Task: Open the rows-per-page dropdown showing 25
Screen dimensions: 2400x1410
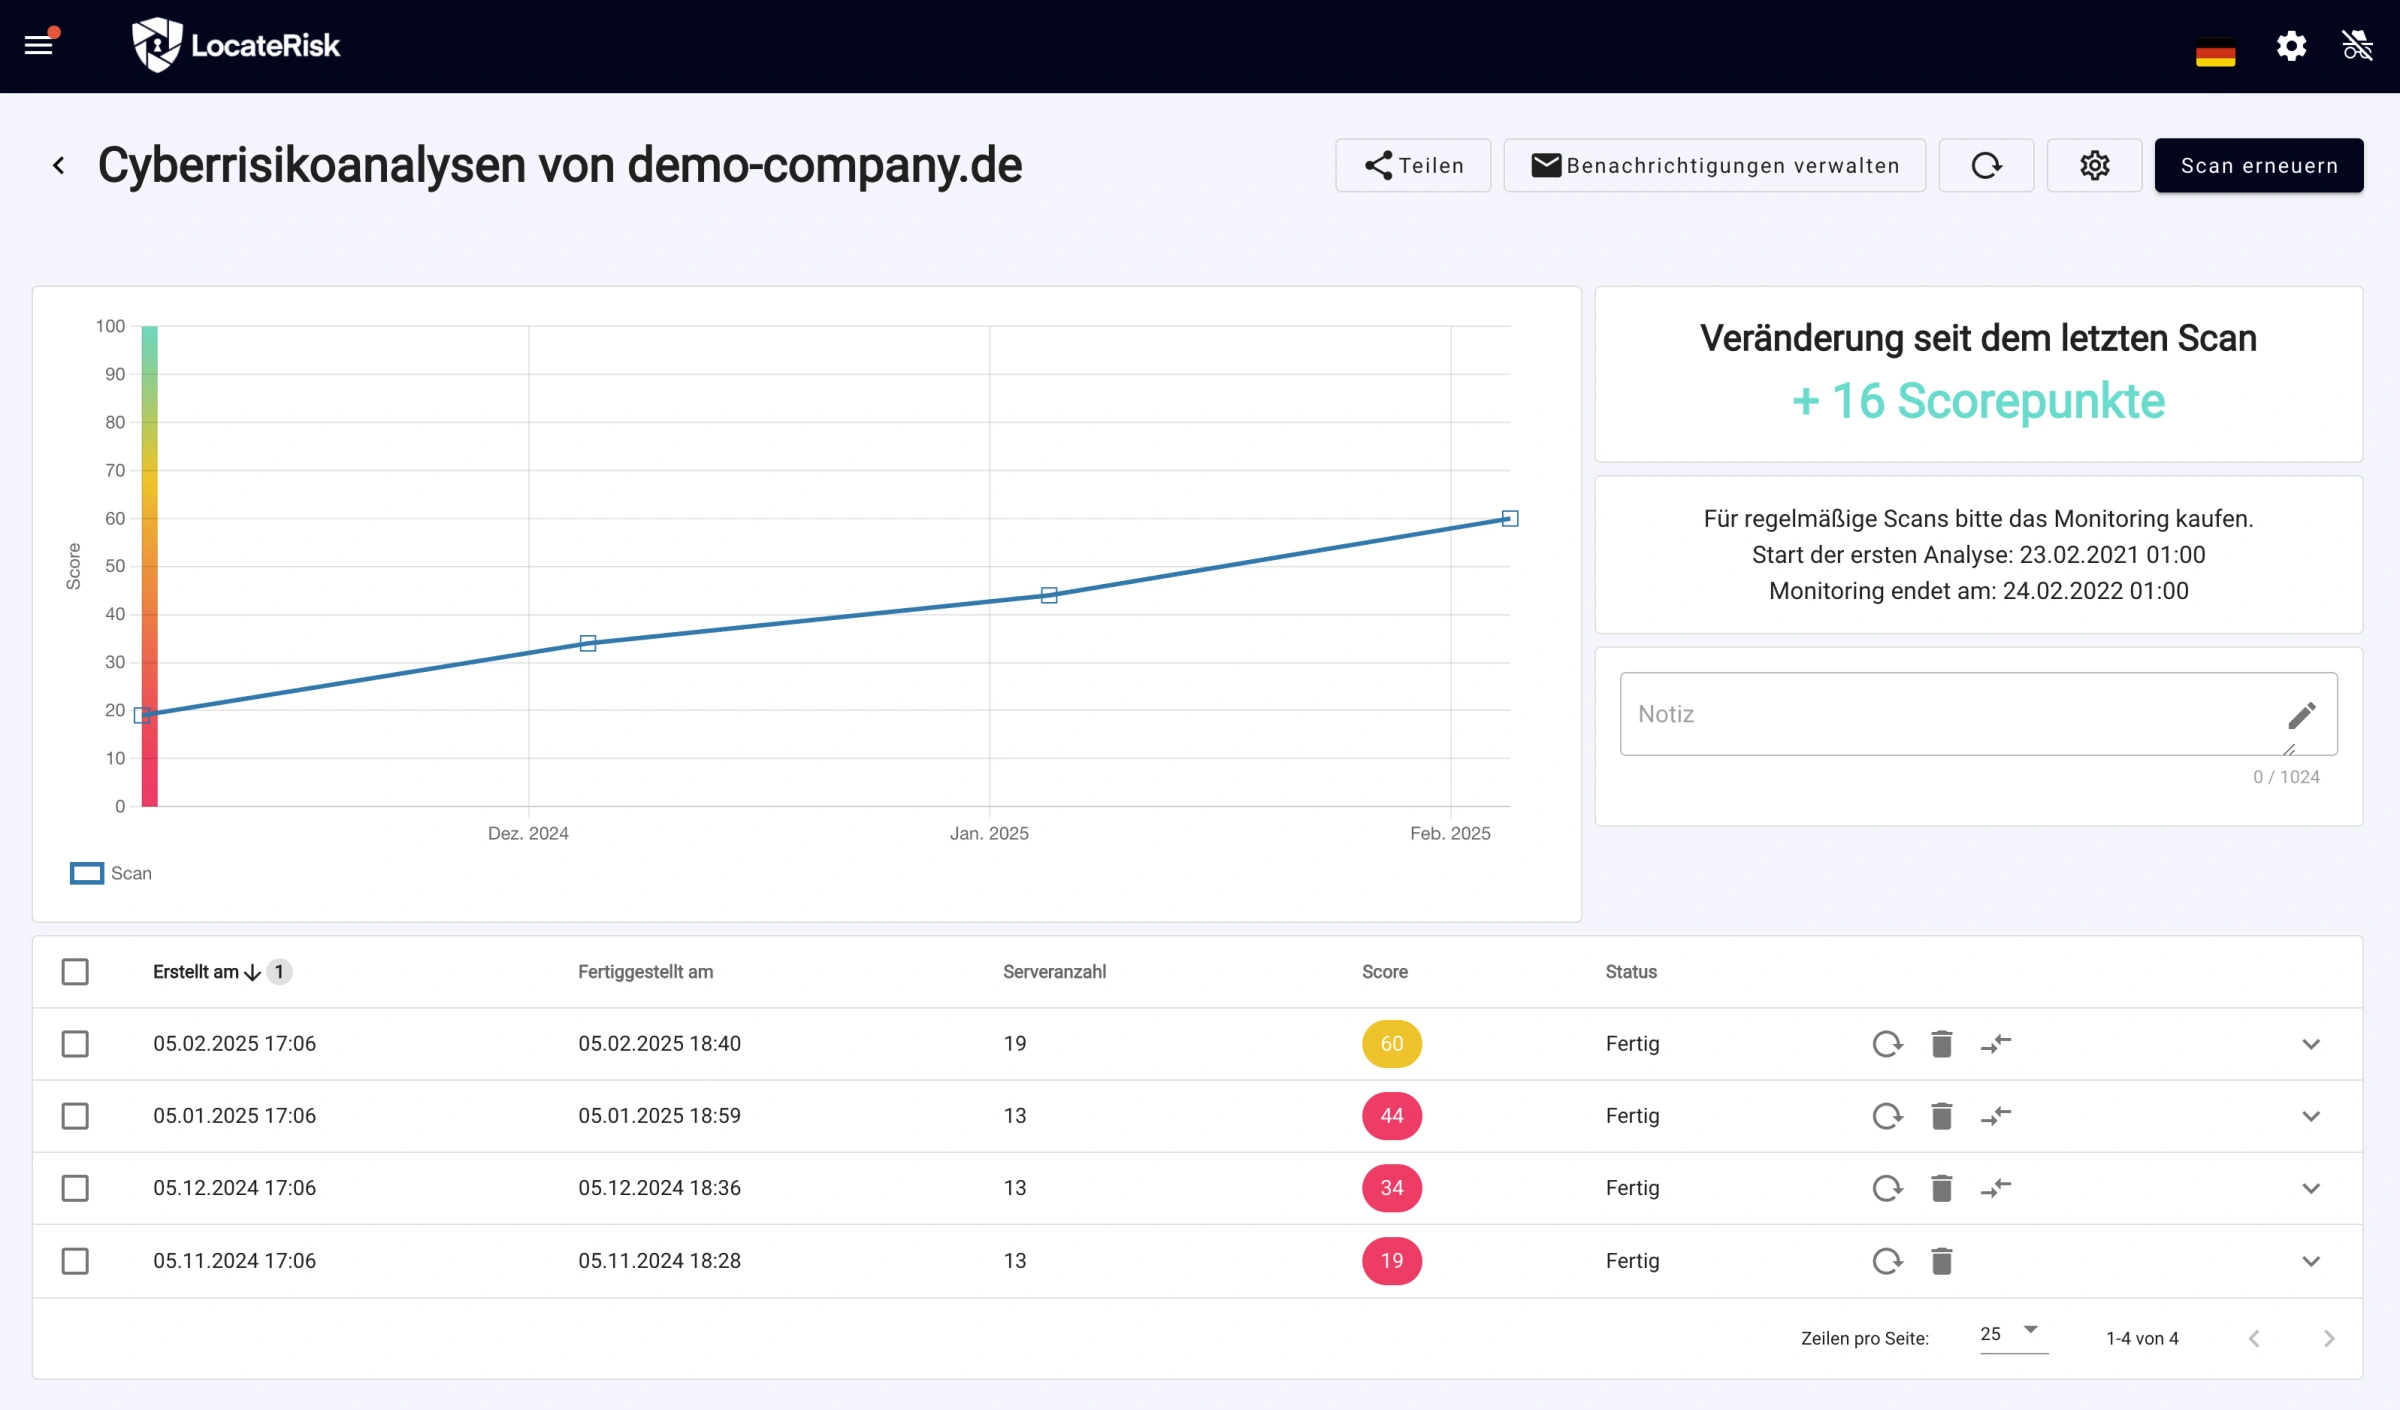Action: (x=2012, y=1334)
